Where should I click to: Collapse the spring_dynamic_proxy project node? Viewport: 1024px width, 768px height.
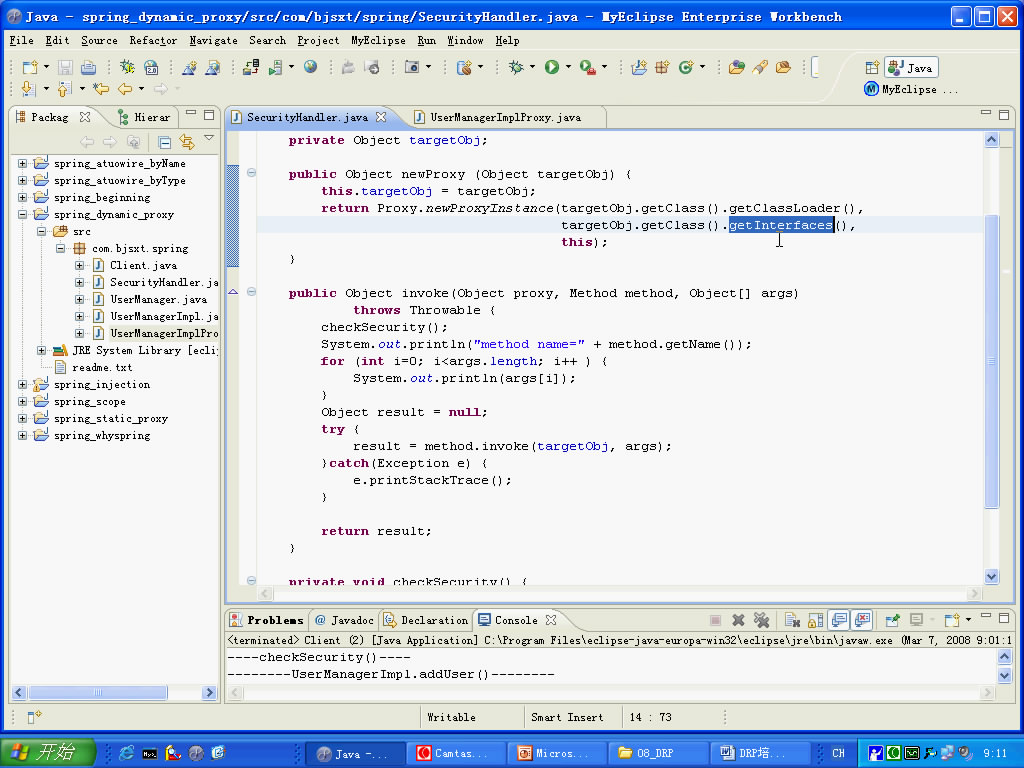coord(22,215)
